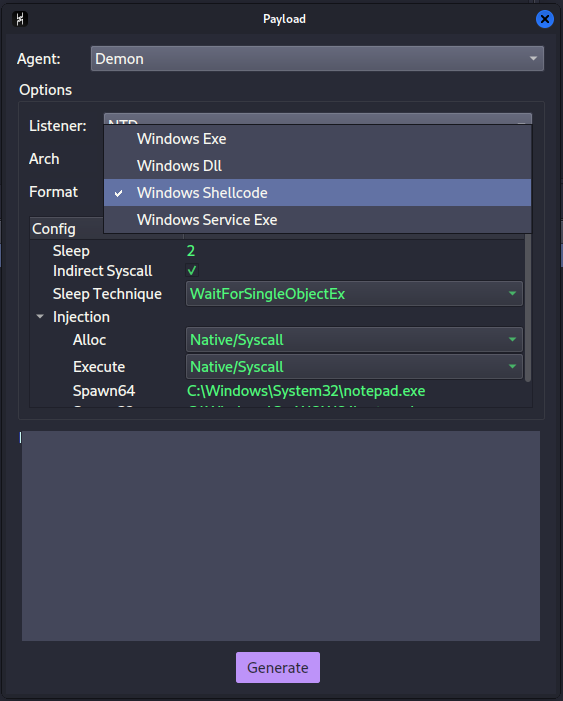Click the Havoc logo icon in title bar
Screen dimensions: 563x701
pos(20,19)
